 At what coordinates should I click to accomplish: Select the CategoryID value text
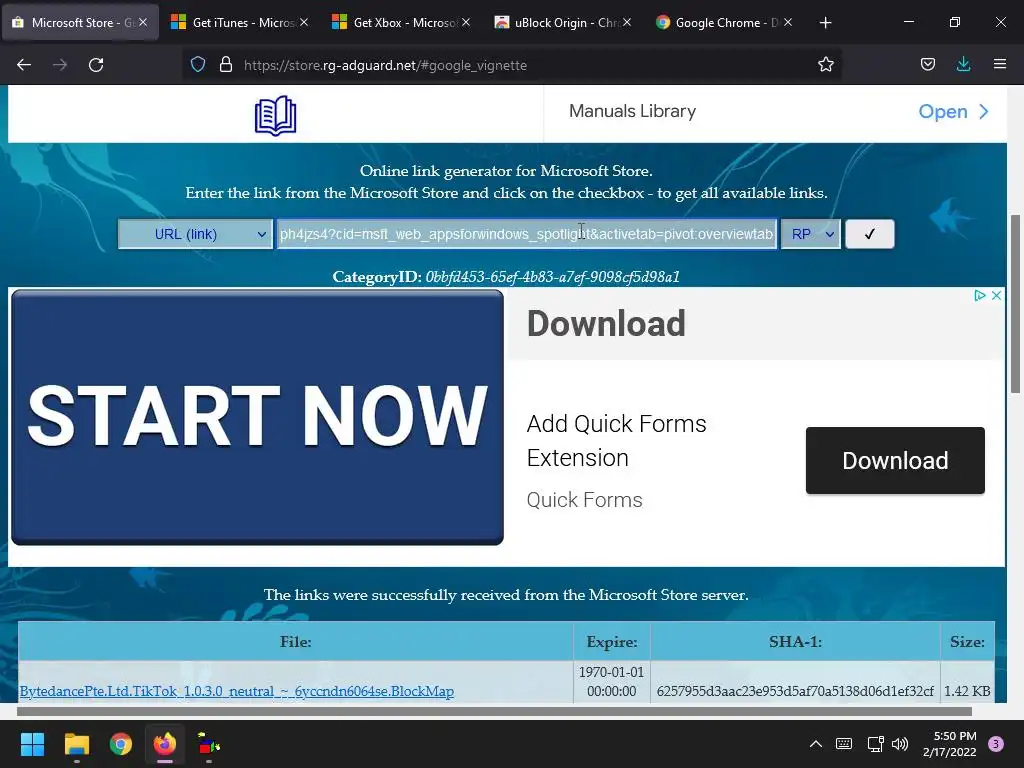pyautogui.click(x=552, y=277)
